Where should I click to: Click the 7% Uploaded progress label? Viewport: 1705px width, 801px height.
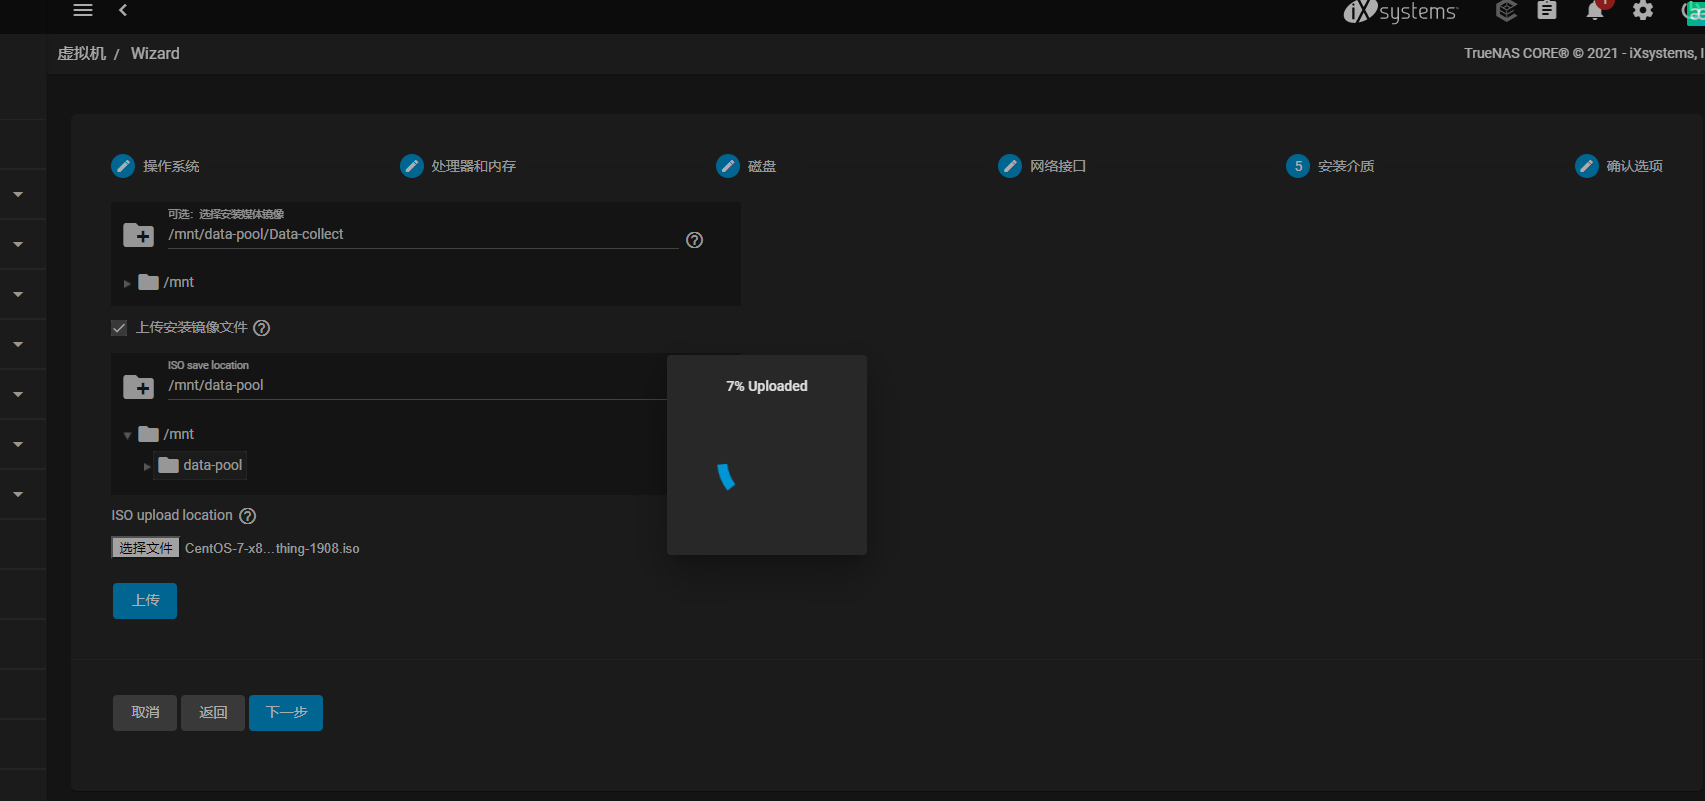(767, 386)
